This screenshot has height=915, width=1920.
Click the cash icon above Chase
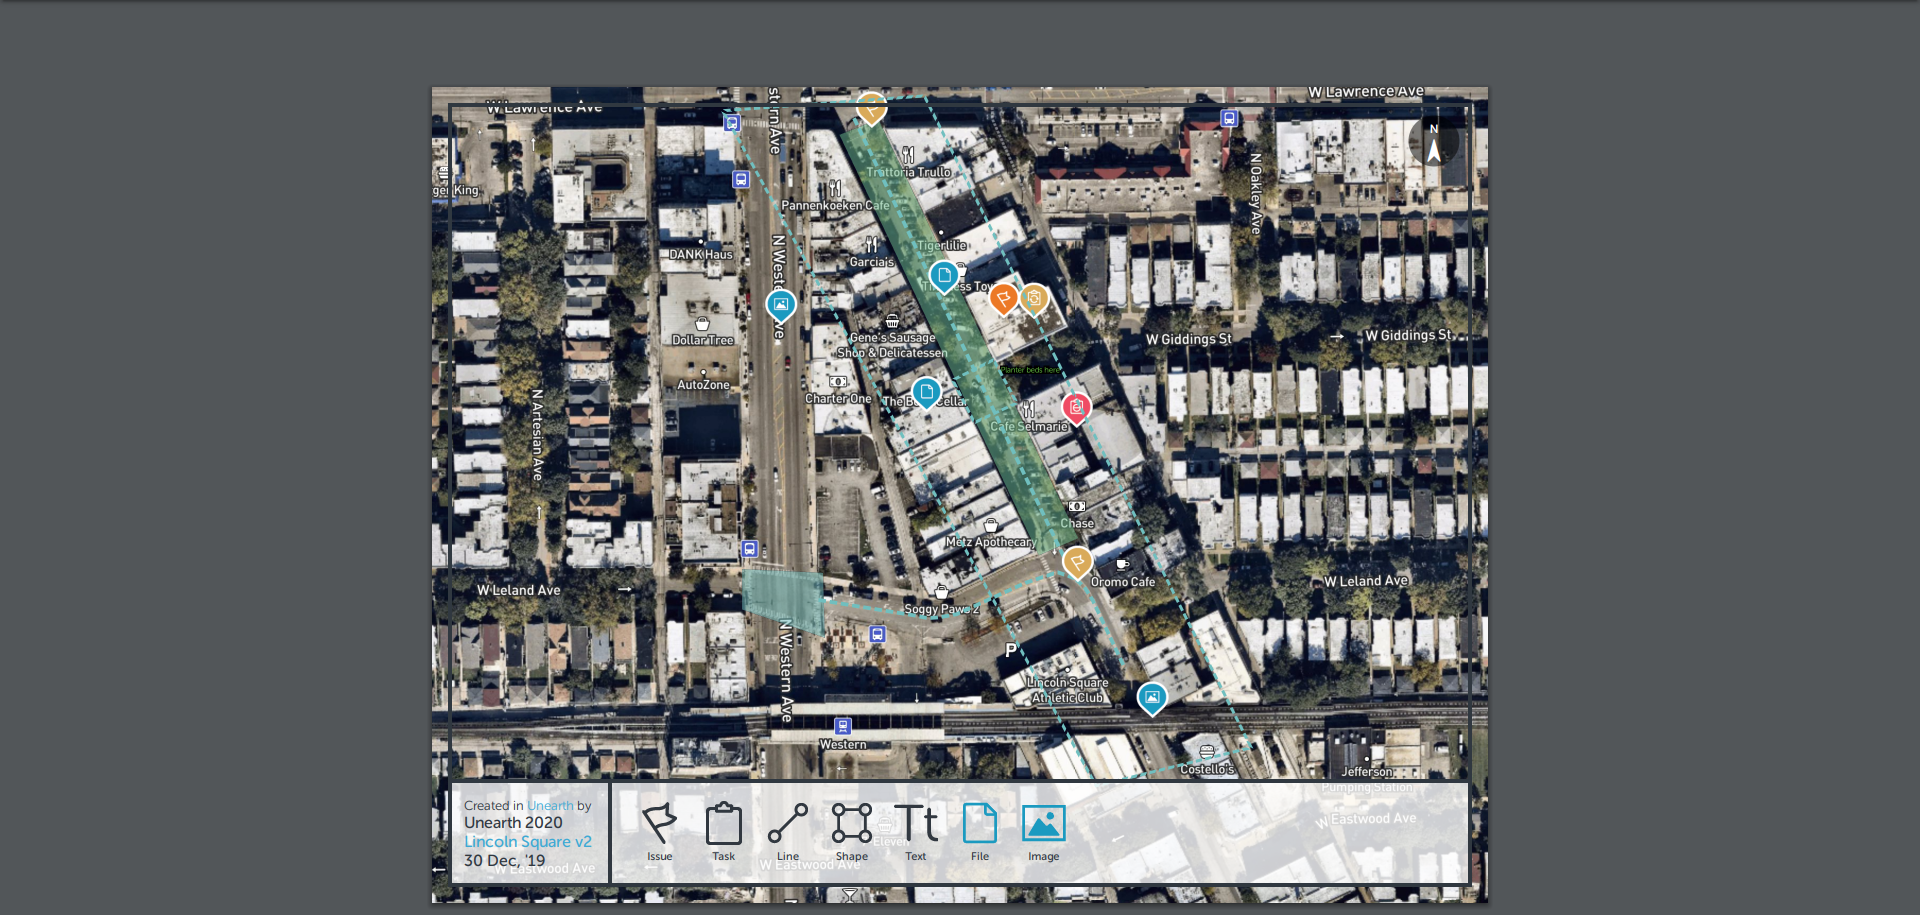1077,507
